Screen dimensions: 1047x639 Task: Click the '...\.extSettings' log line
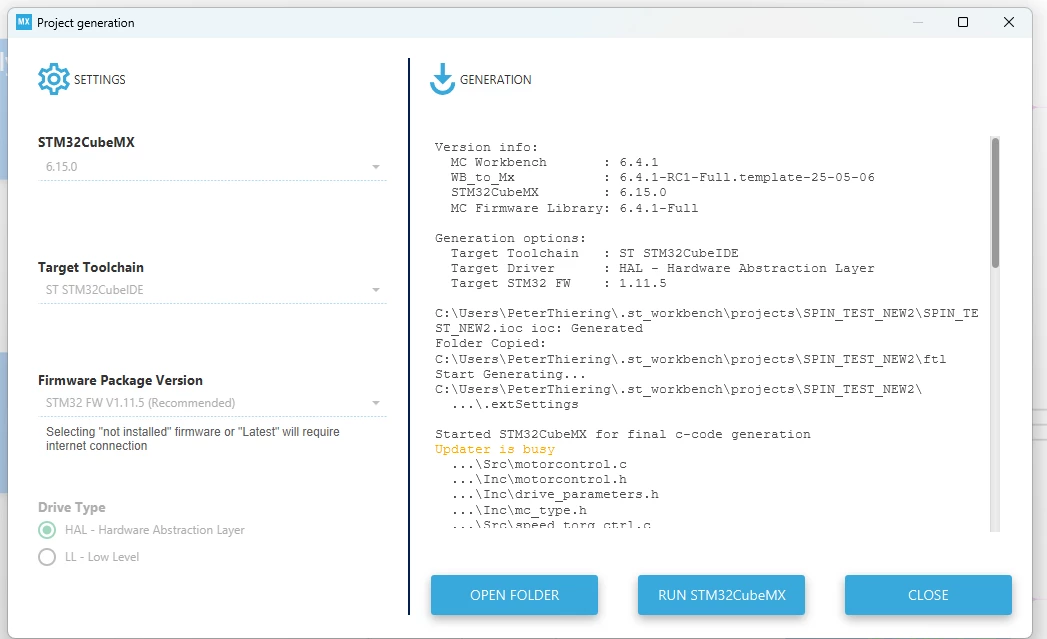click(515, 405)
